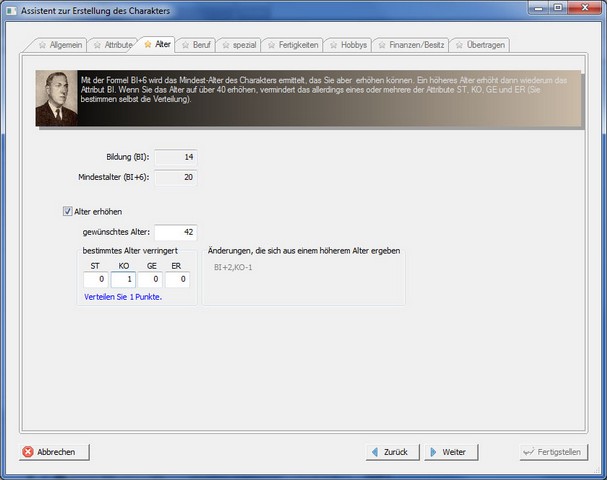Click the Fertigstellen button
Image resolution: width=607 pixels, height=480 pixels.
pos(554,452)
